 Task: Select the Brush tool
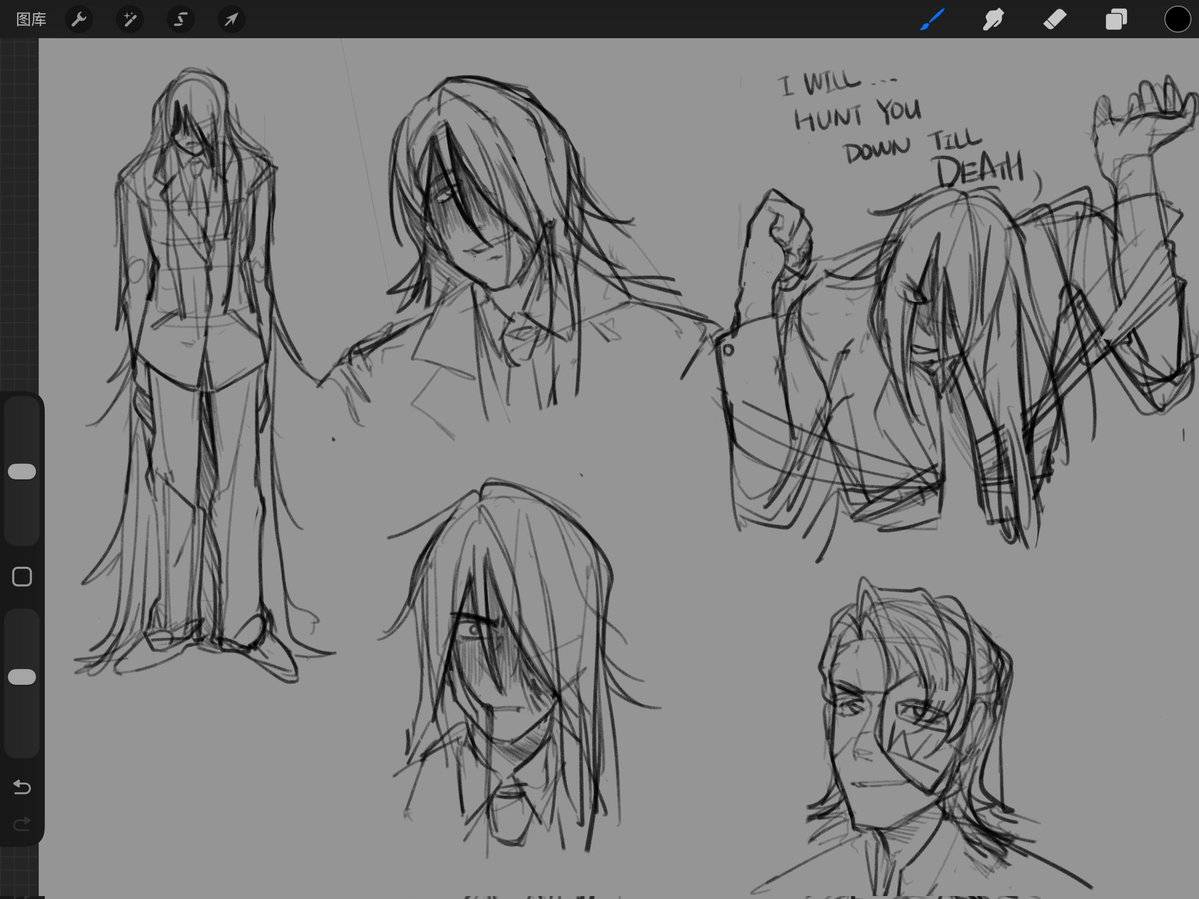(932, 19)
